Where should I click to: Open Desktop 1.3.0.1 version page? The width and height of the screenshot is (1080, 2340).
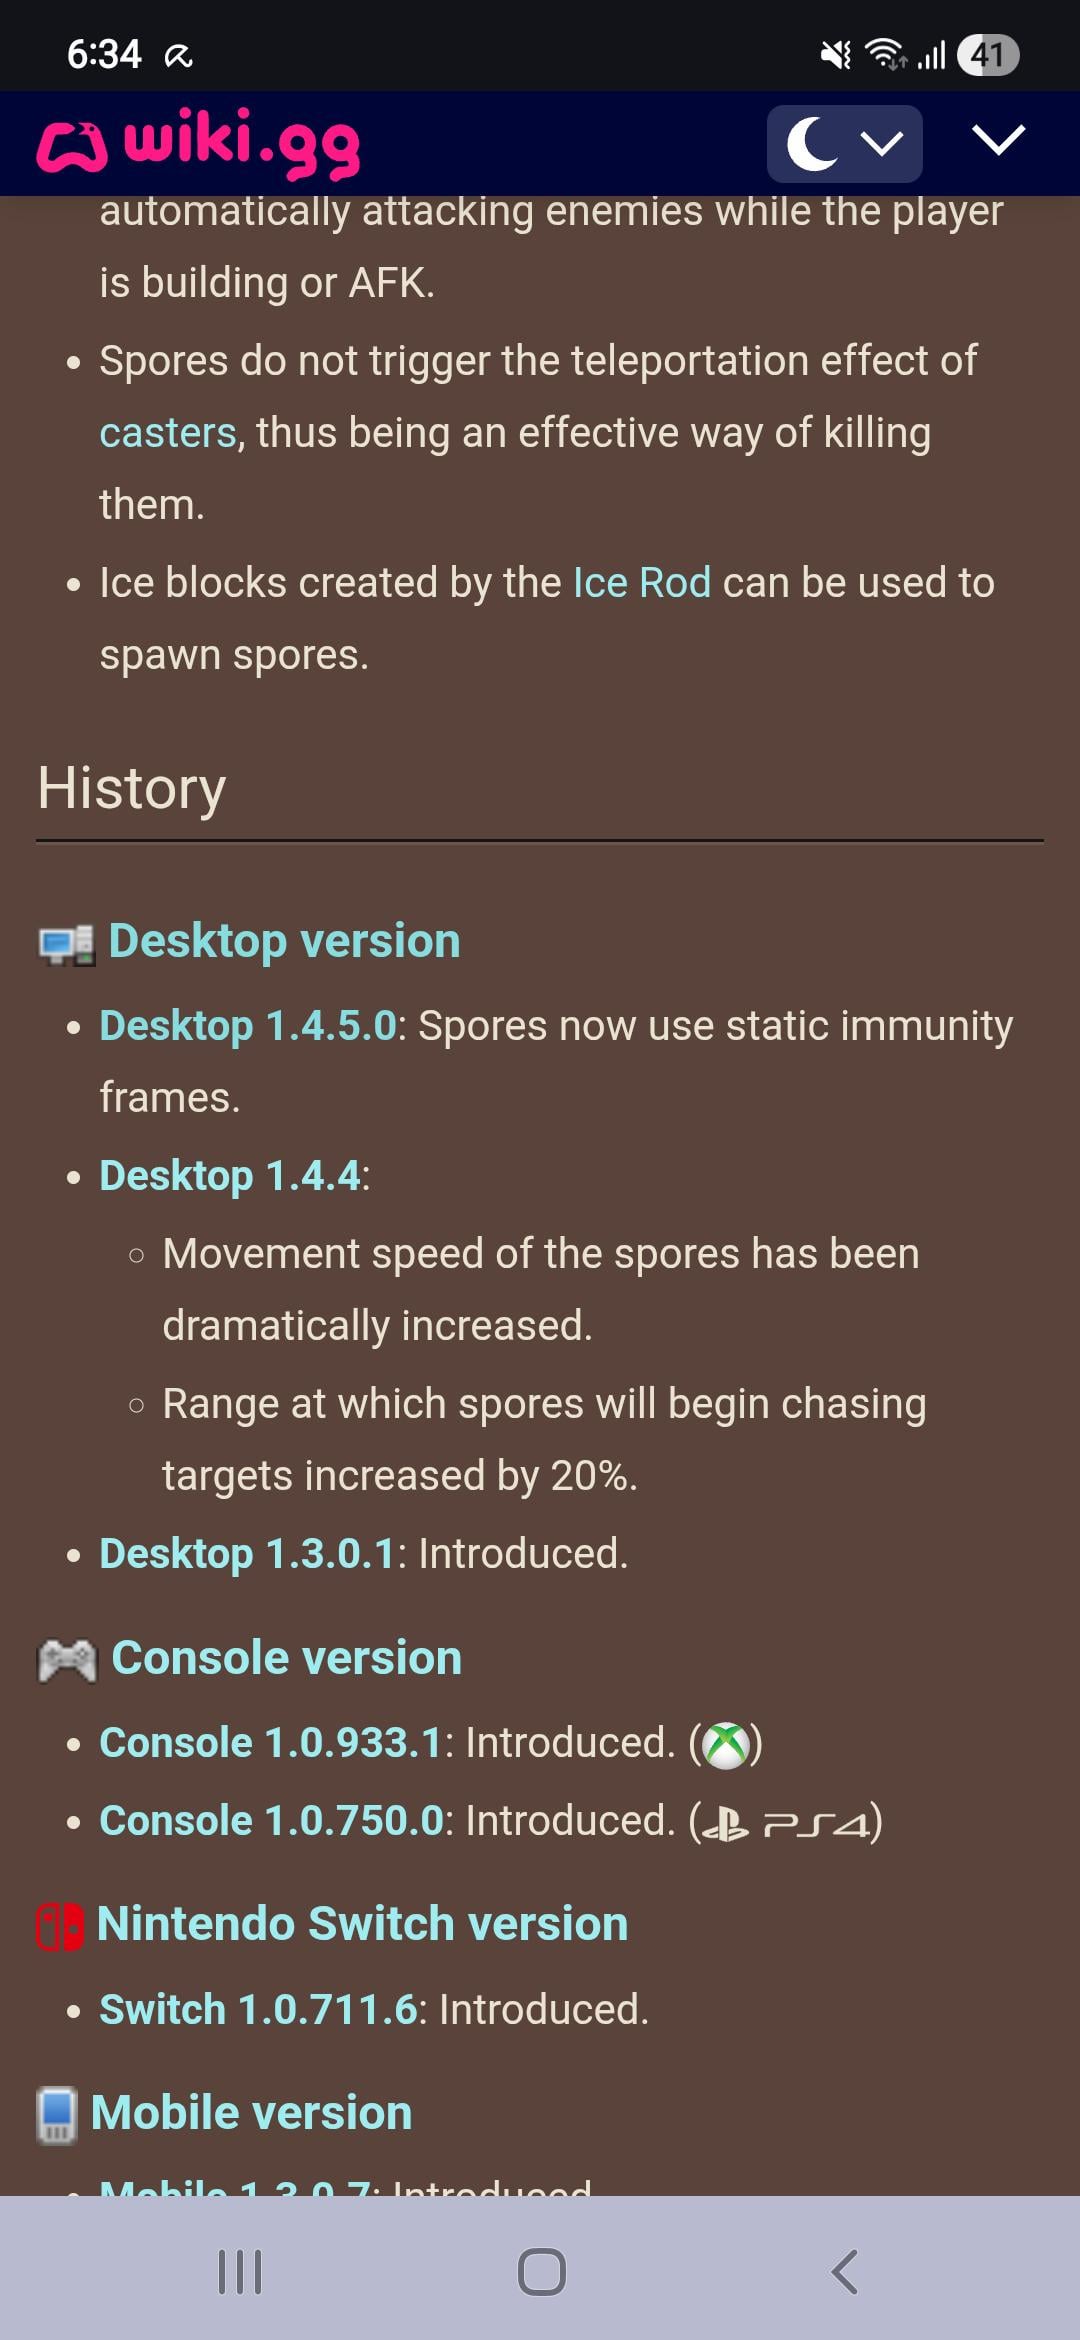click(248, 1554)
